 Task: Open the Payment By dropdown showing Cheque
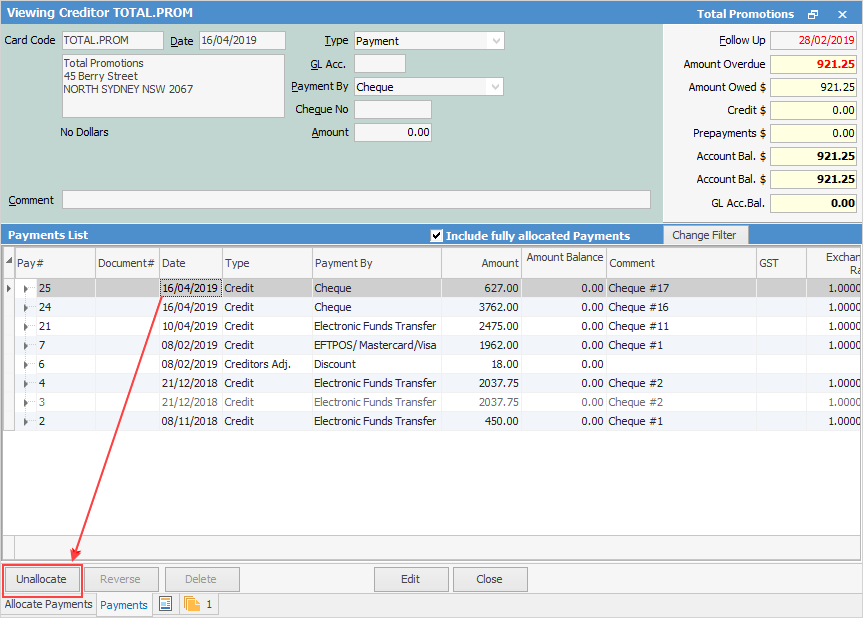(x=494, y=87)
